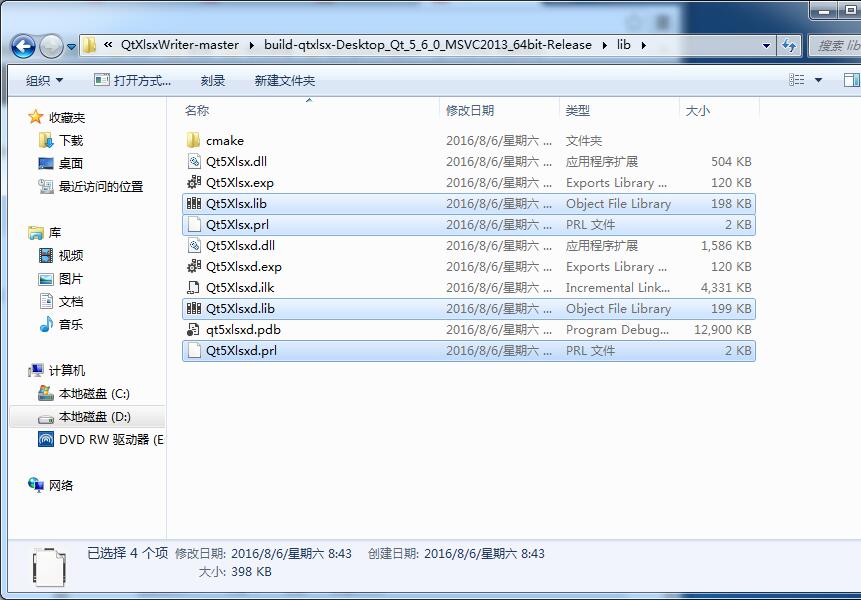This screenshot has height=600, width=861.
Task: Click the 文件夹 type of cmake
Action: point(584,141)
